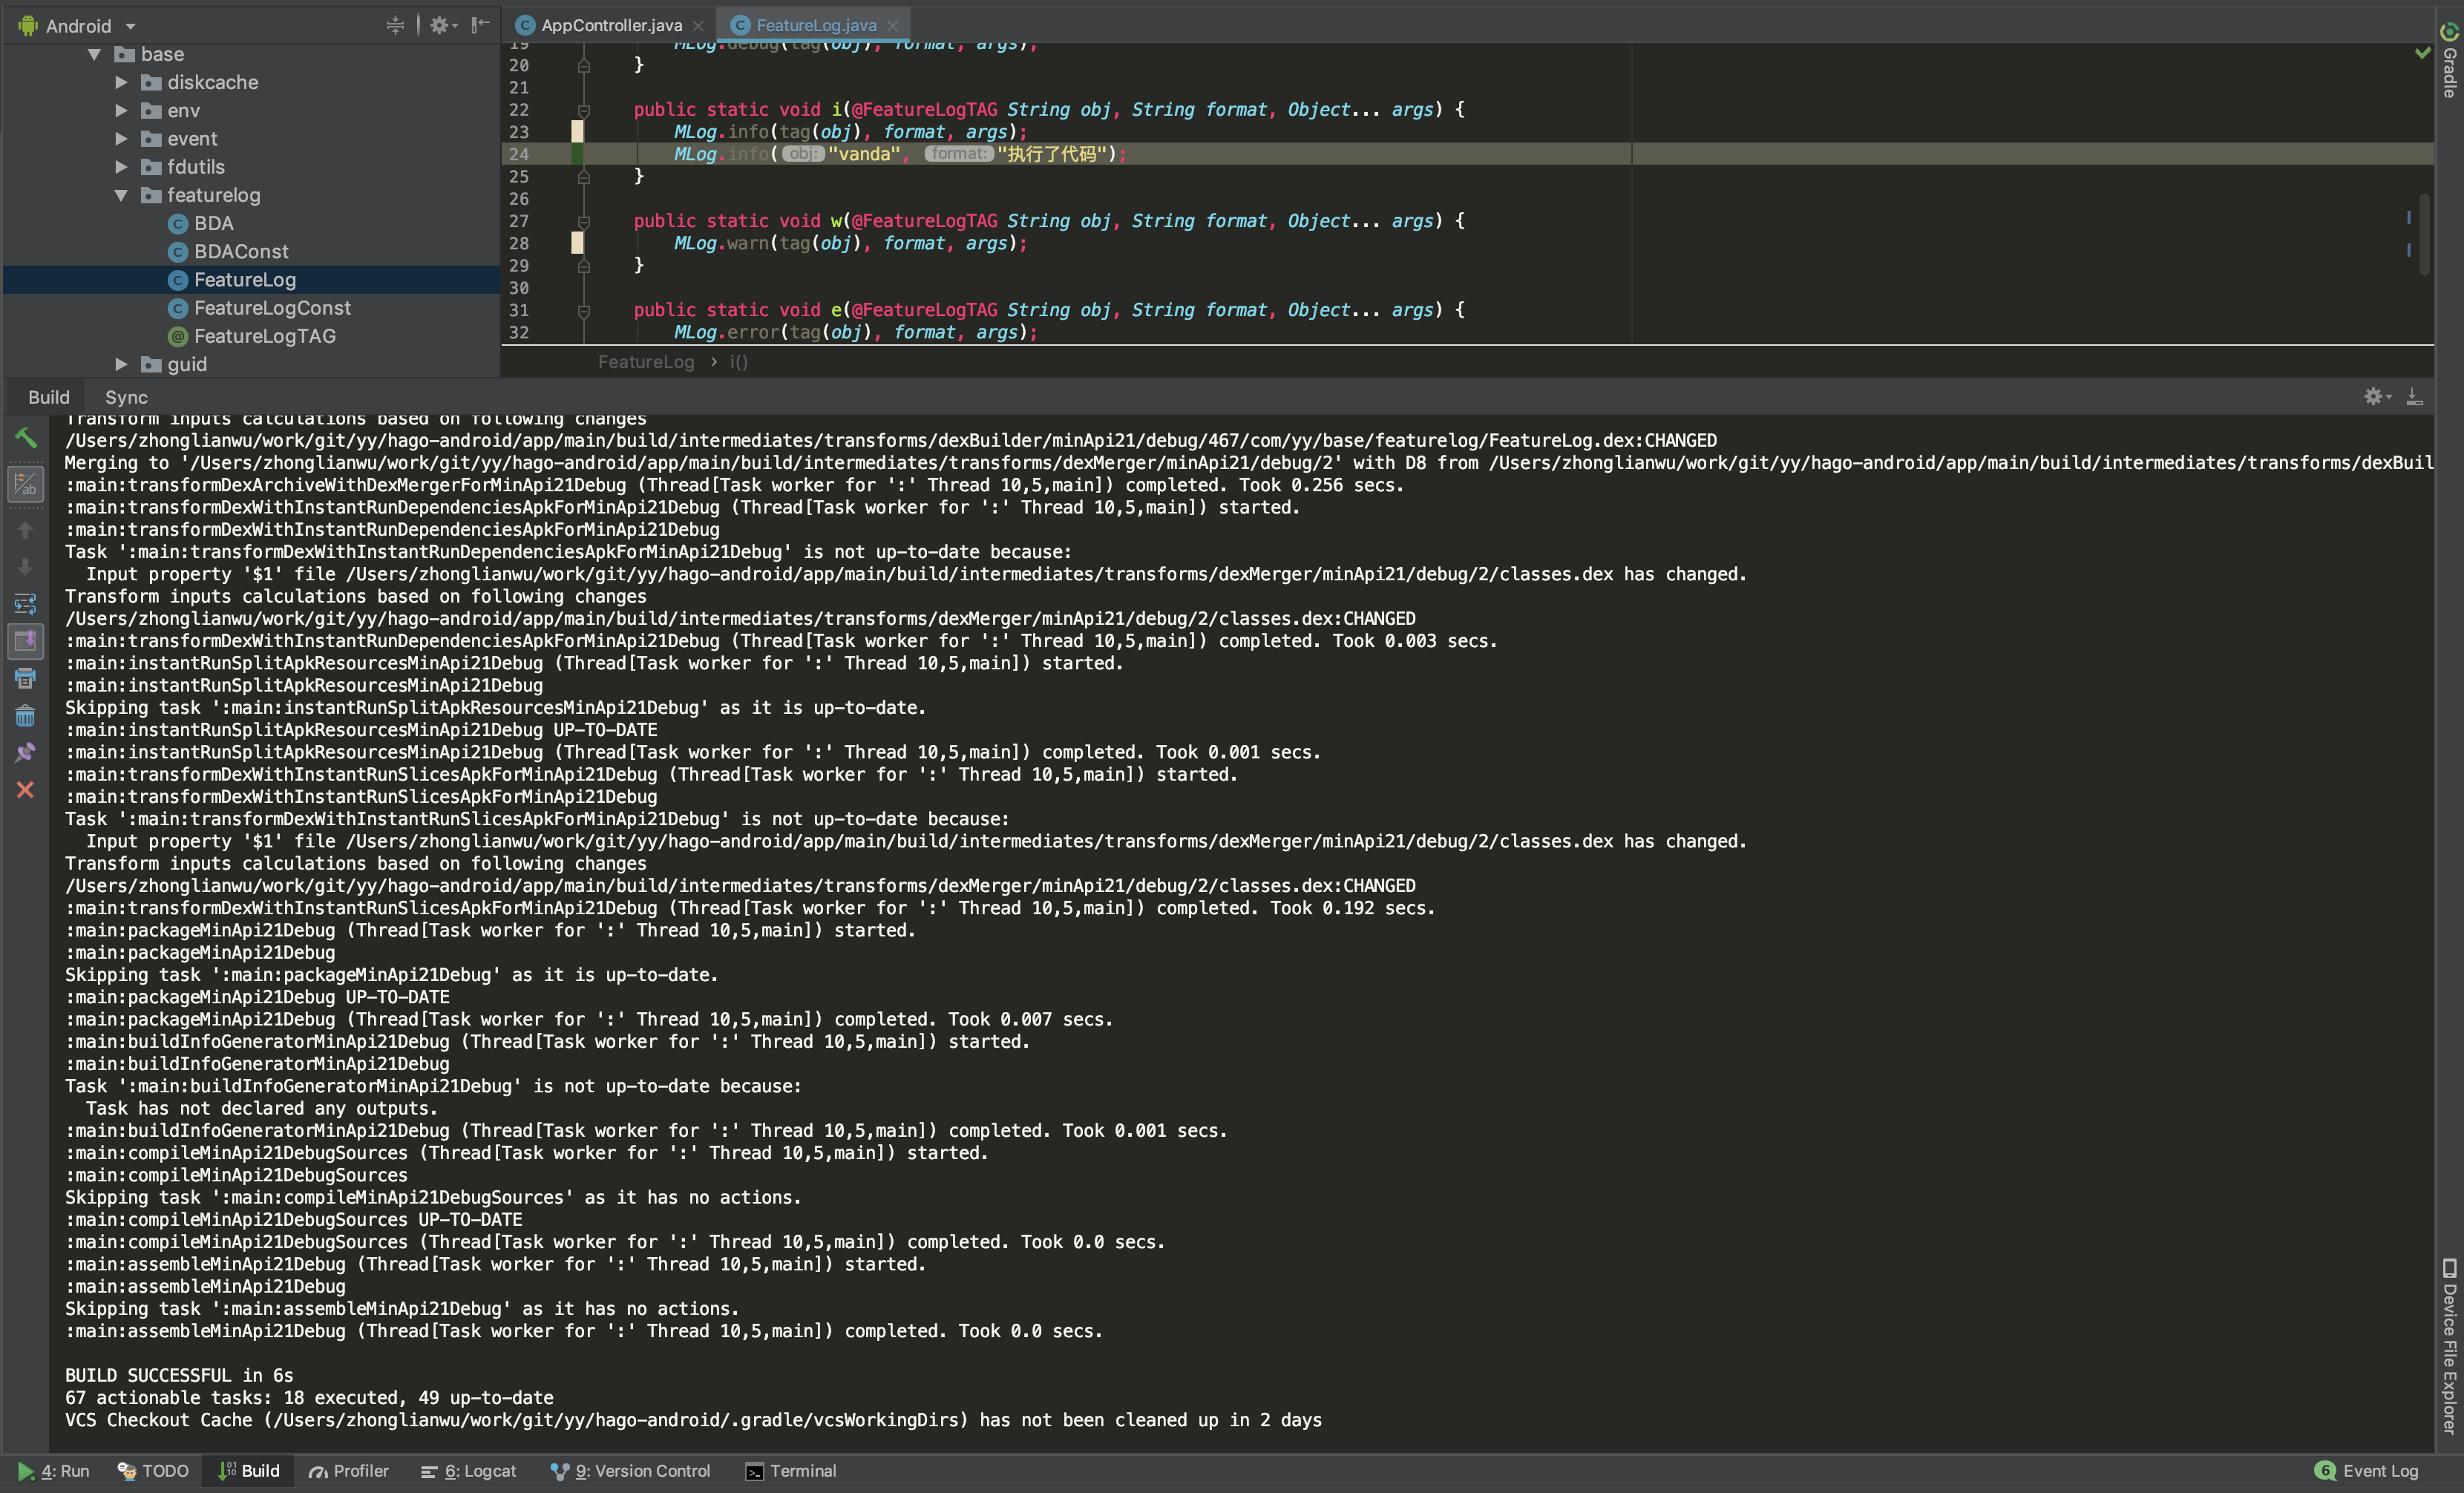The width and height of the screenshot is (2464, 1493).
Task: Click the "BUILD SUCCESSFUL in 6s" output line
Action: tap(179, 1375)
